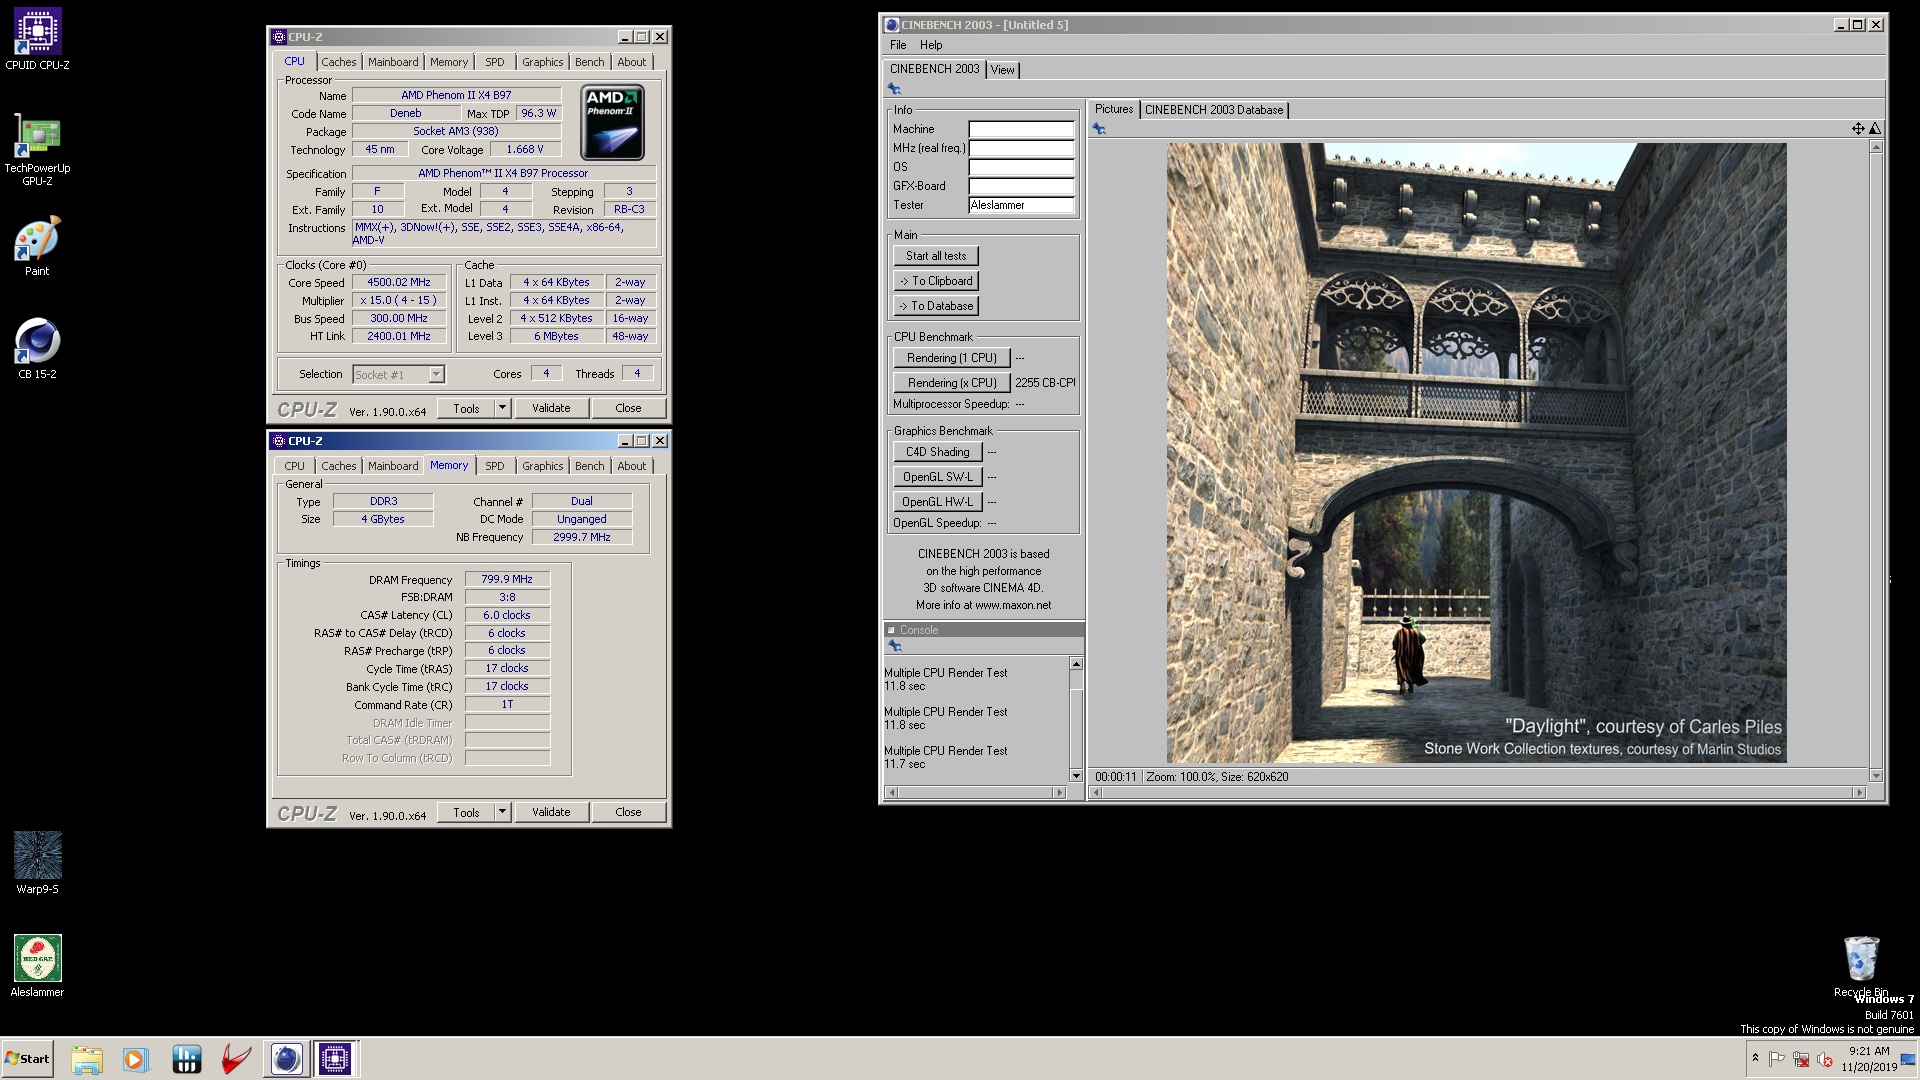Click the To Clipboard button
The width and height of the screenshot is (1920, 1080).
pos(936,281)
